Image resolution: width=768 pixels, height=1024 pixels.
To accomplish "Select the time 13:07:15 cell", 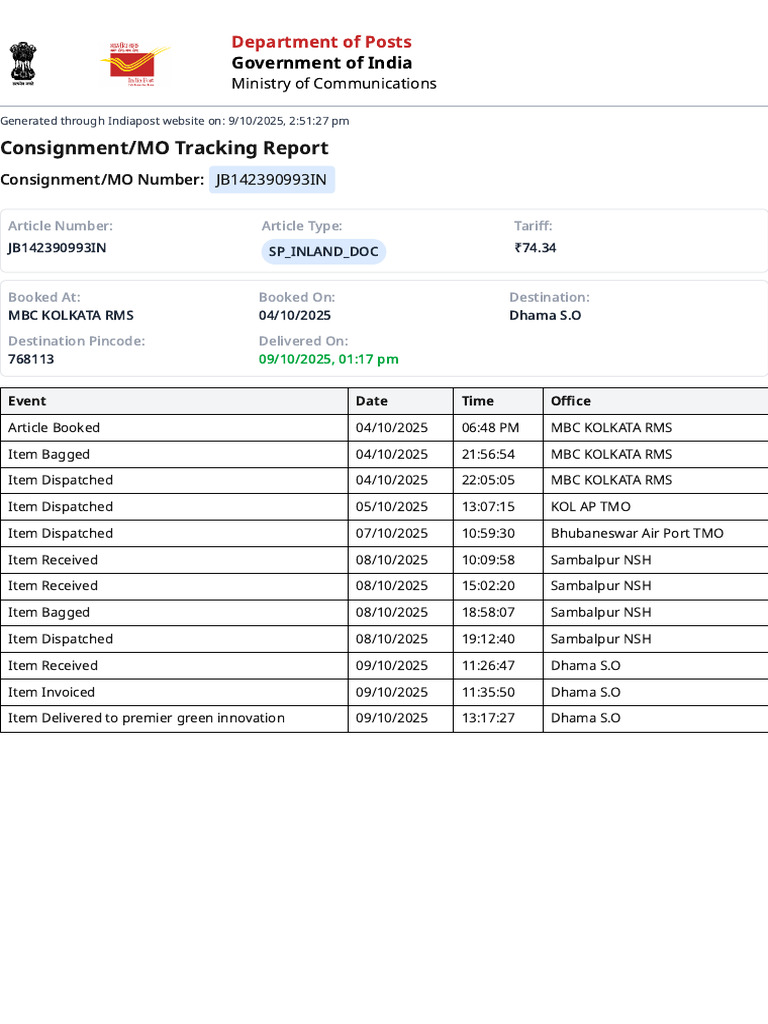I will coord(498,507).
